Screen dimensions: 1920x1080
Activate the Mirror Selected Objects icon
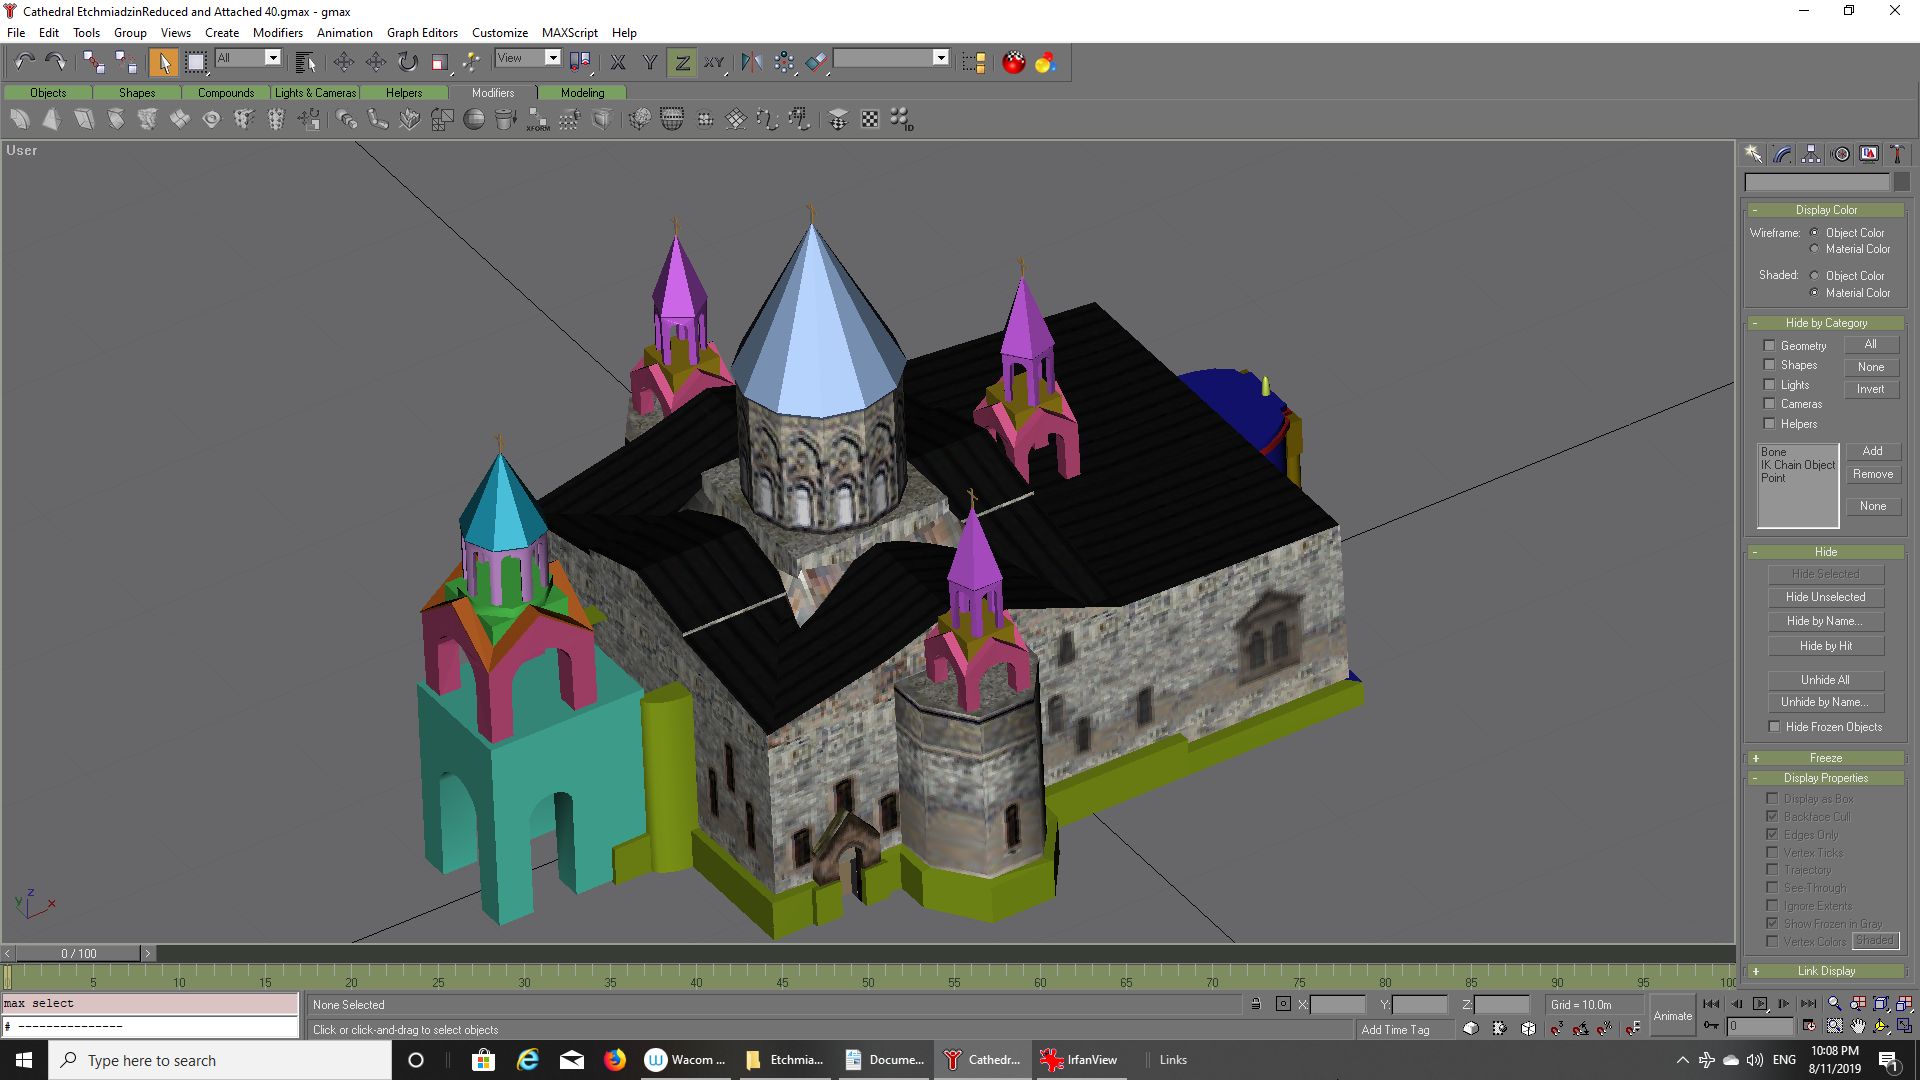click(x=752, y=62)
